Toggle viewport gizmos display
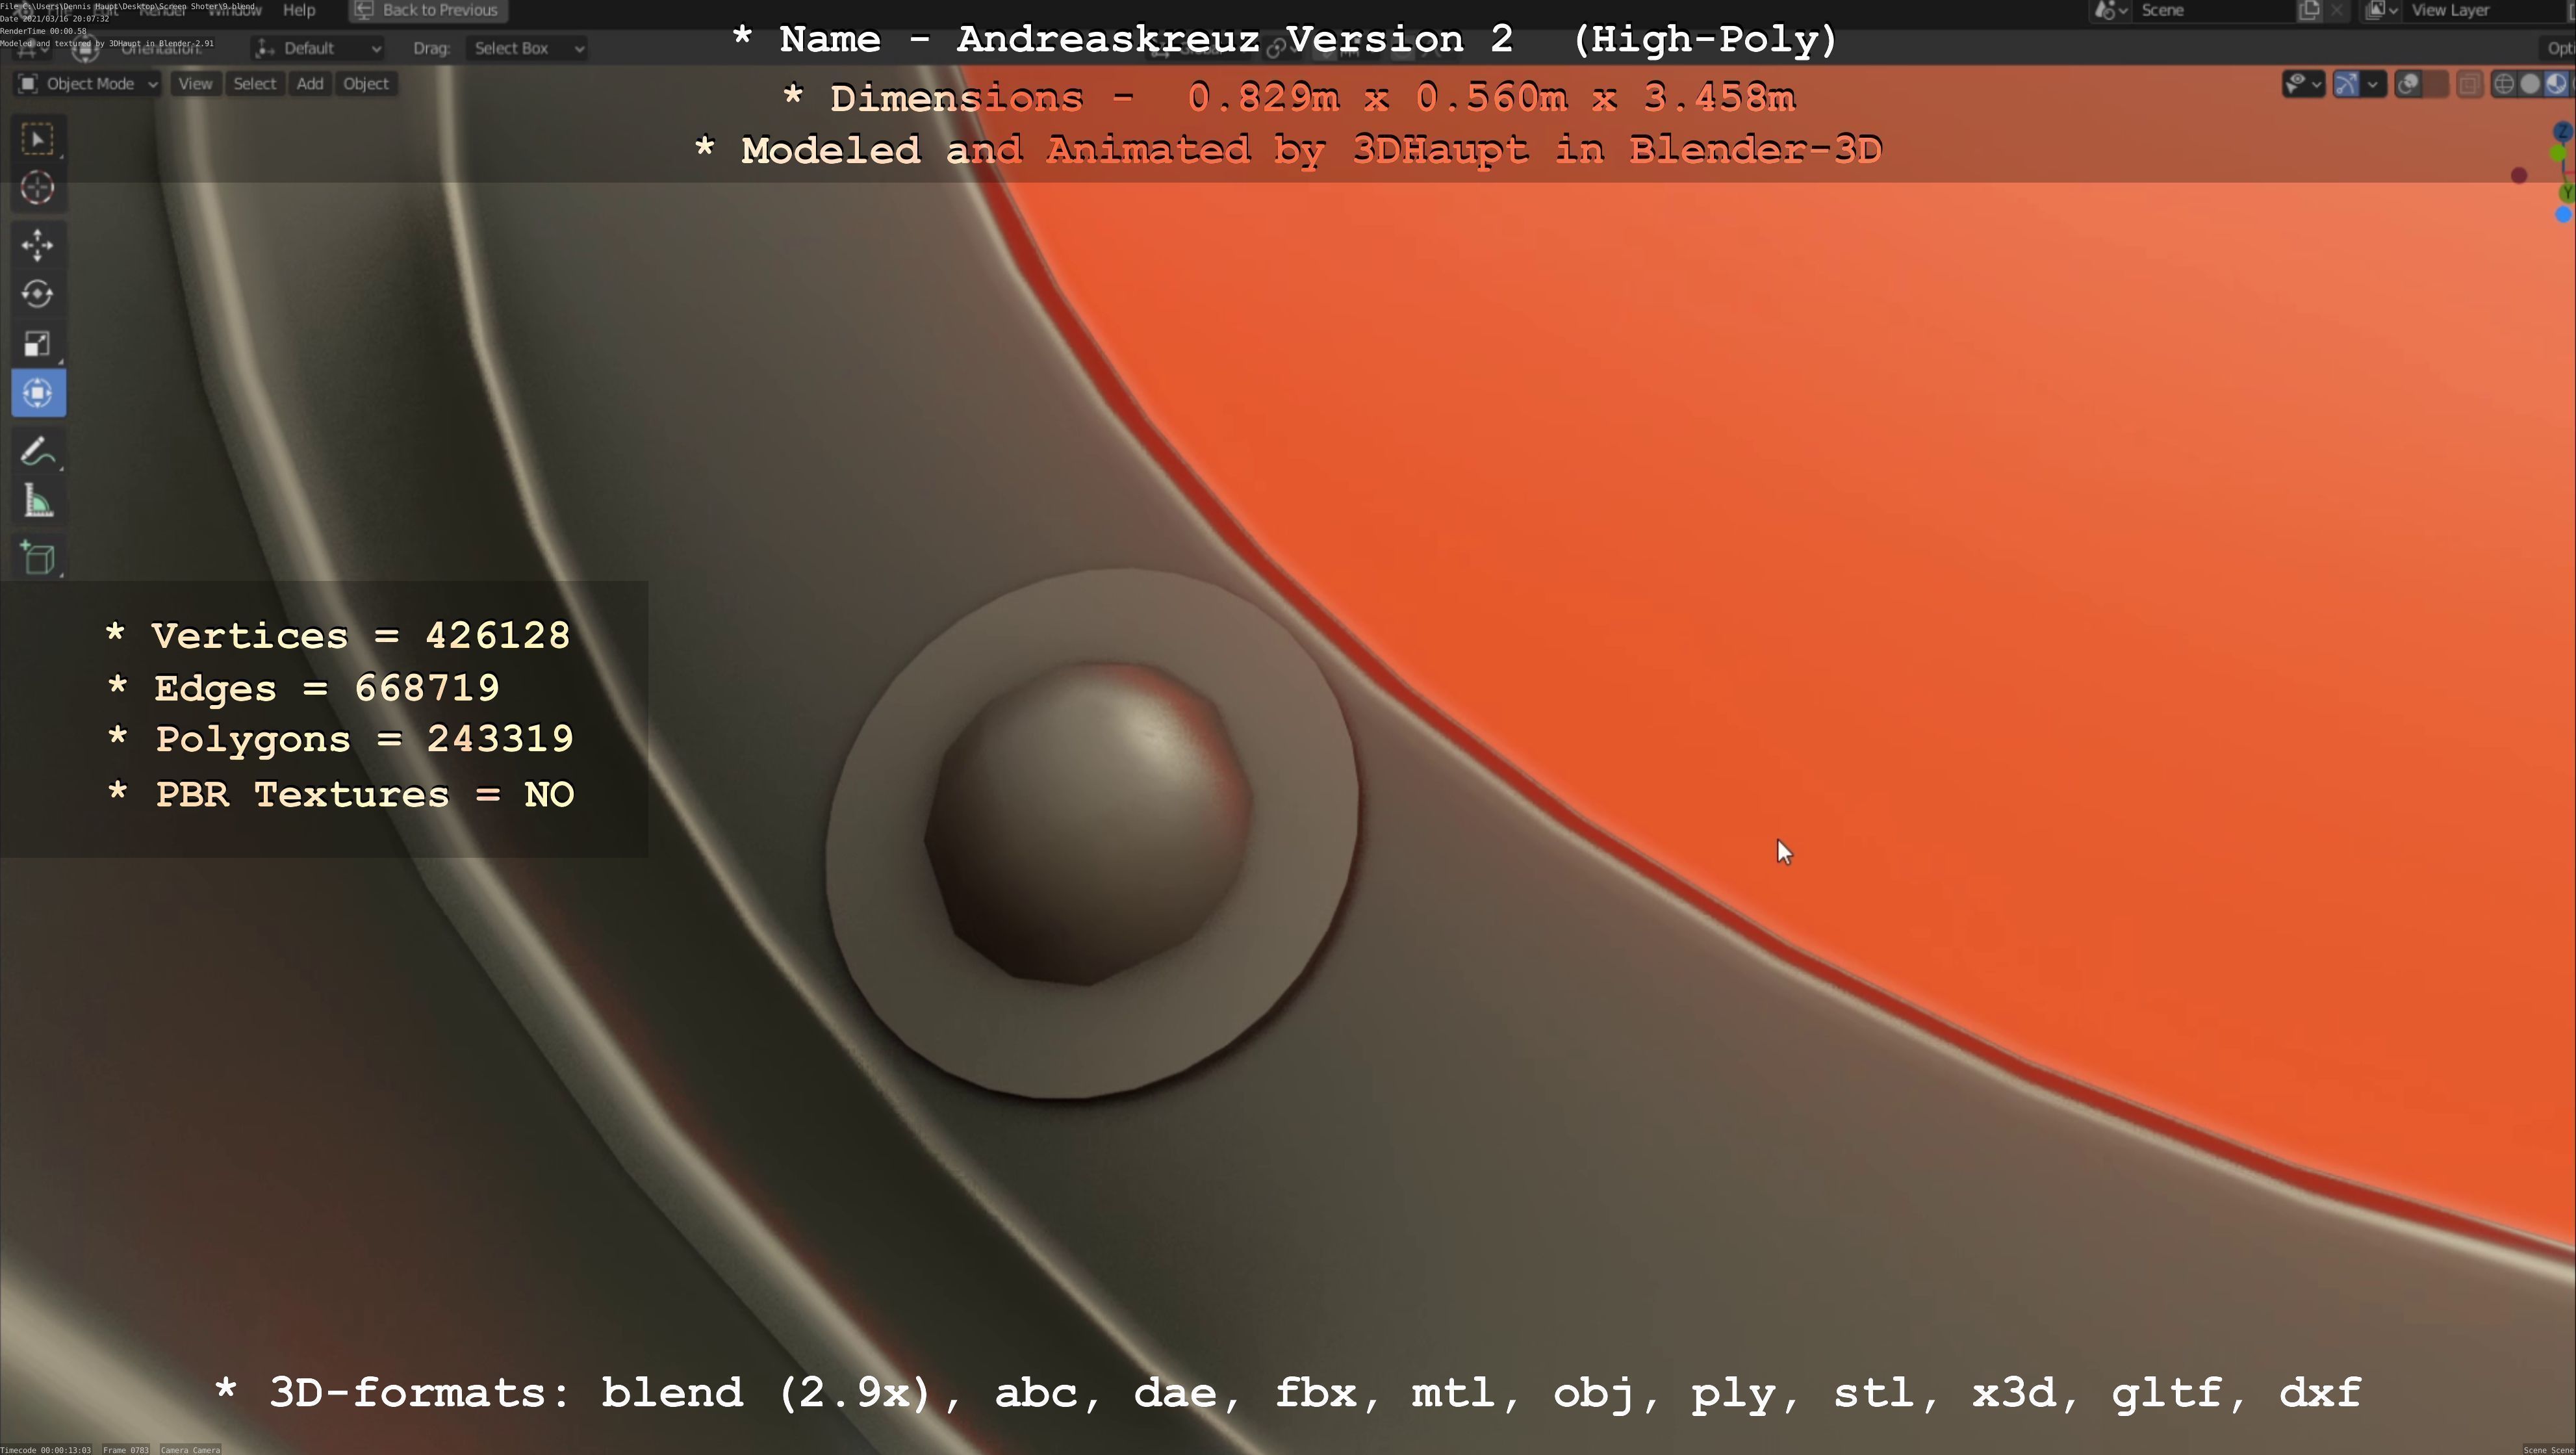The image size is (2576, 1455). point(2346,84)
